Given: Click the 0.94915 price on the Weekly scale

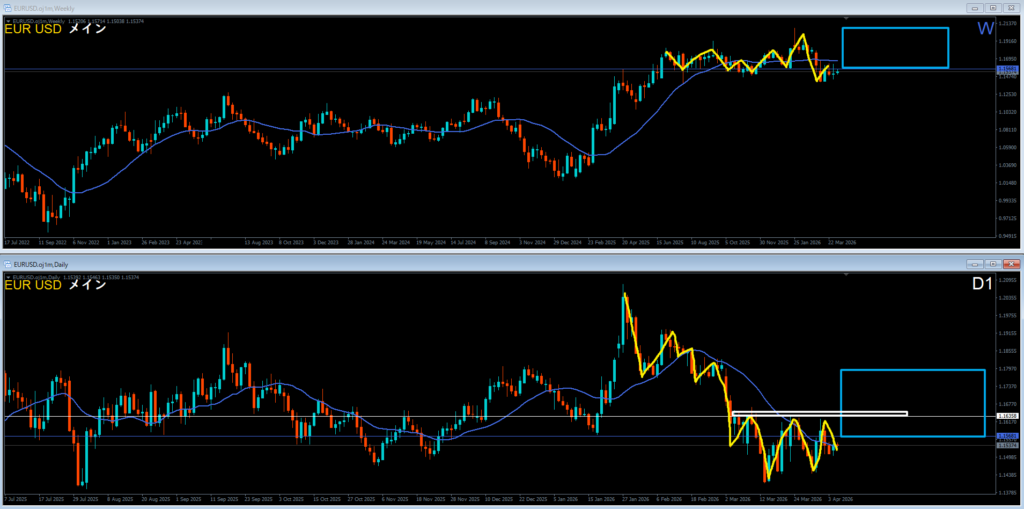Looking at the screenshot, I should 1006,236.
